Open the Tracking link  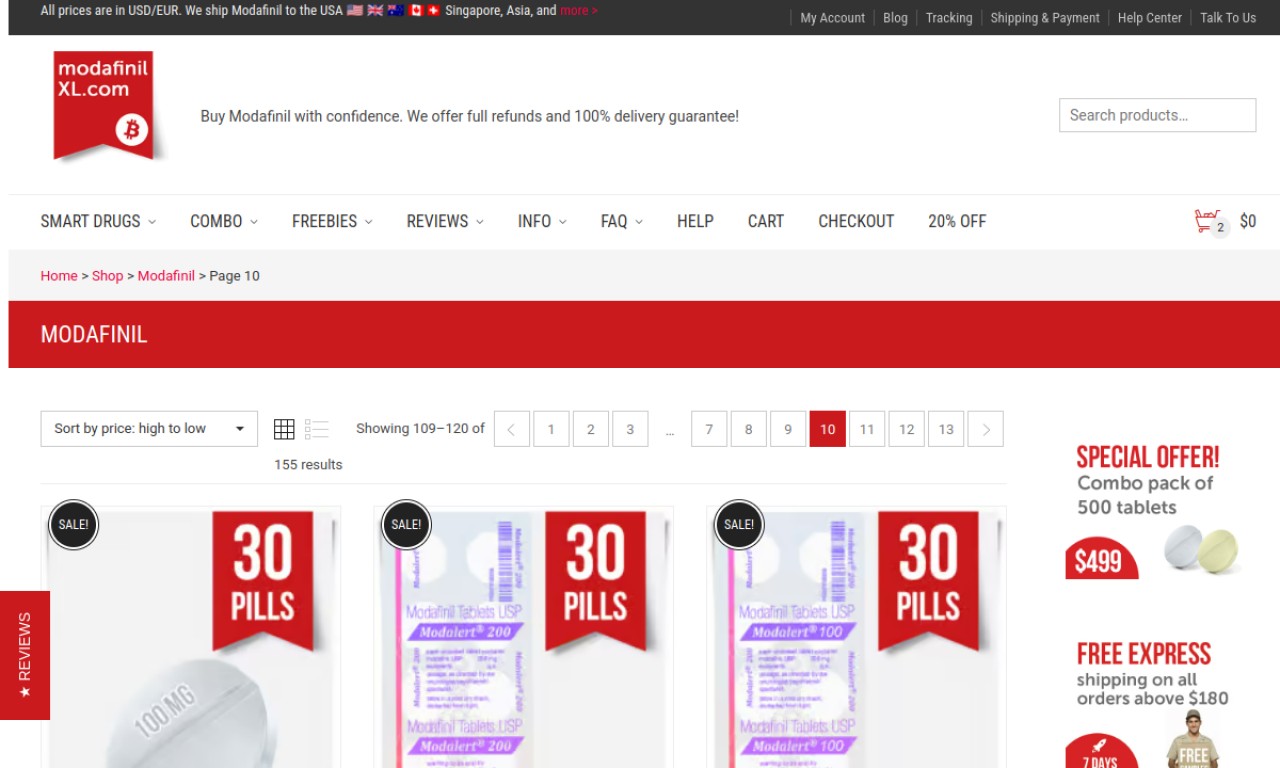(x=949, y=18)
